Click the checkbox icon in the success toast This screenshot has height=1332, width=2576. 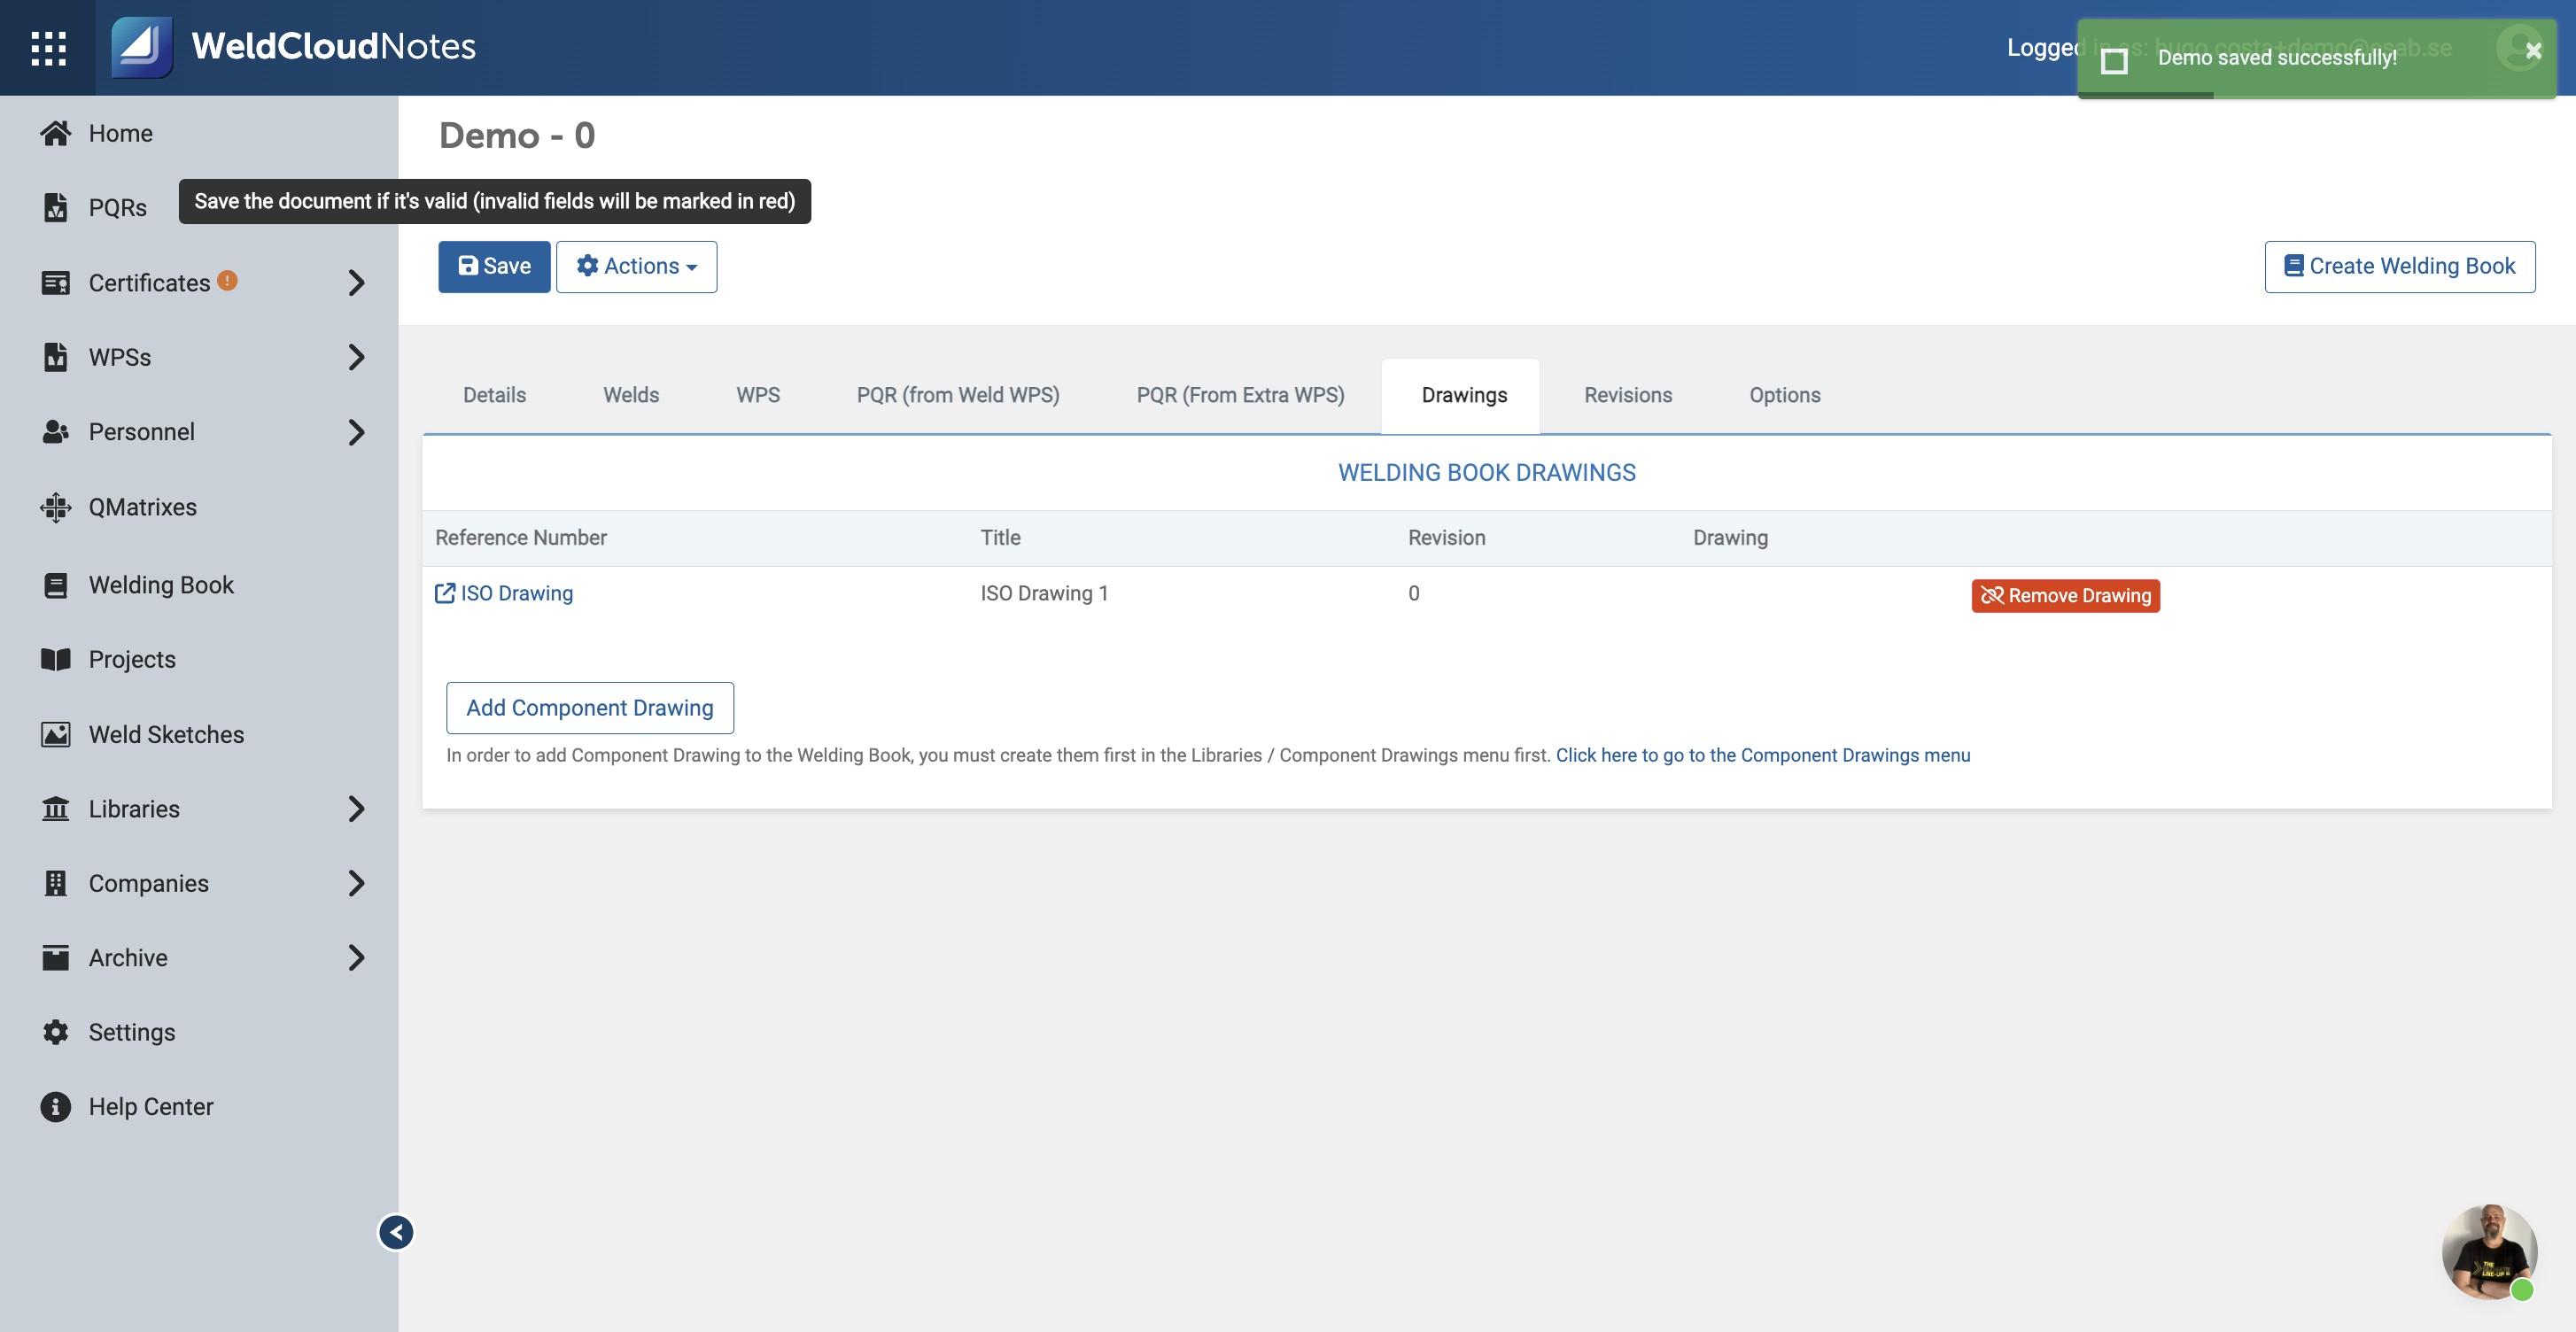2113,60
